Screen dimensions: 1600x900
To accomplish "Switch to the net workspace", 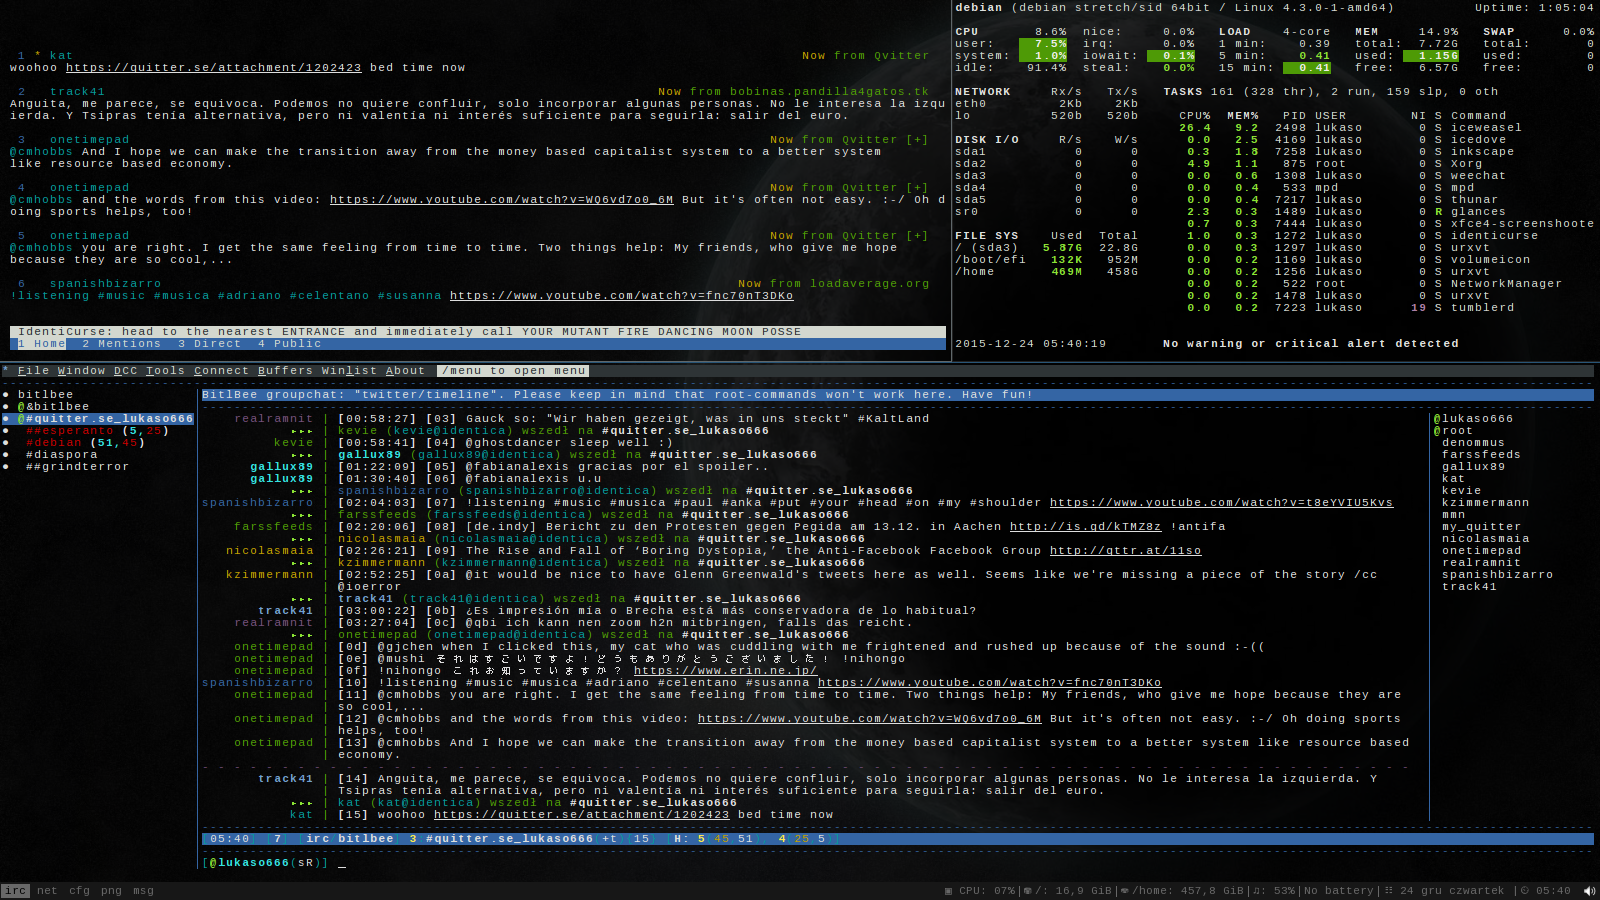I will [x=47, y=891].
